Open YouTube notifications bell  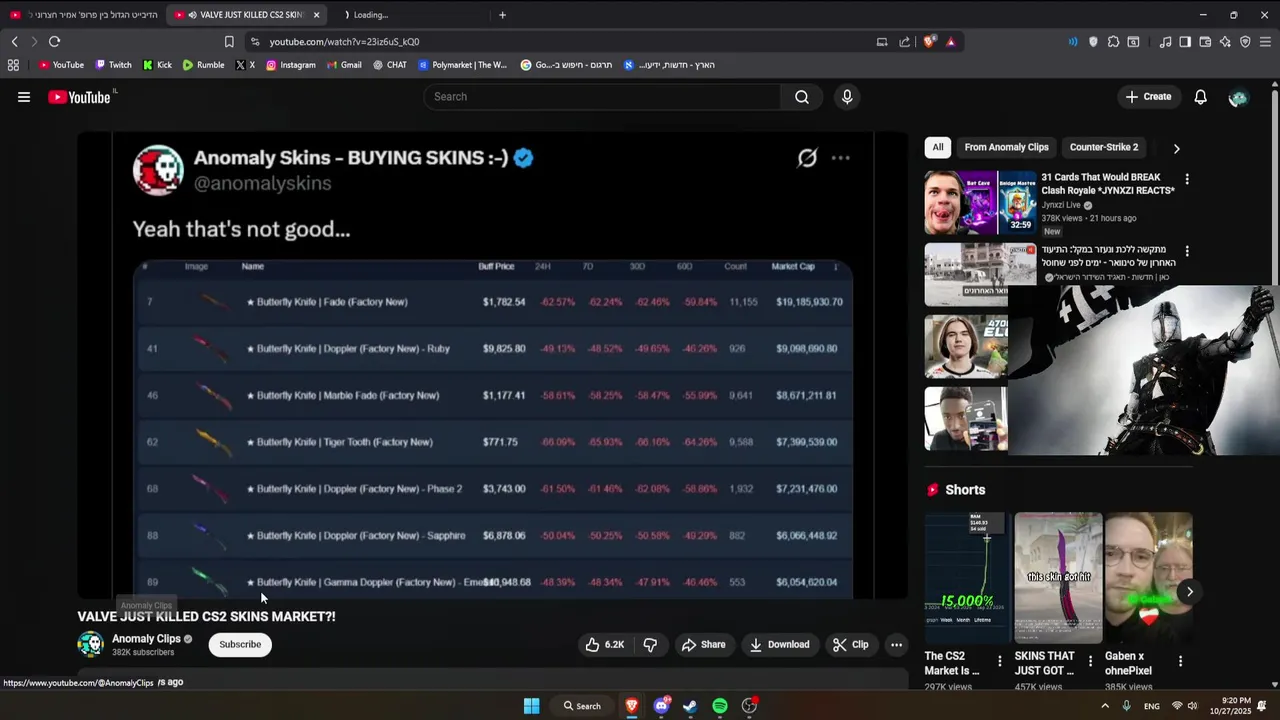(1201, 97)
